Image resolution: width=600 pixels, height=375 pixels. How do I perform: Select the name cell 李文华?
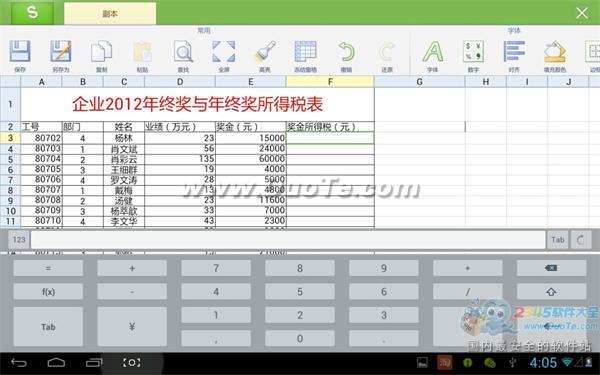(x=124, y=221)
